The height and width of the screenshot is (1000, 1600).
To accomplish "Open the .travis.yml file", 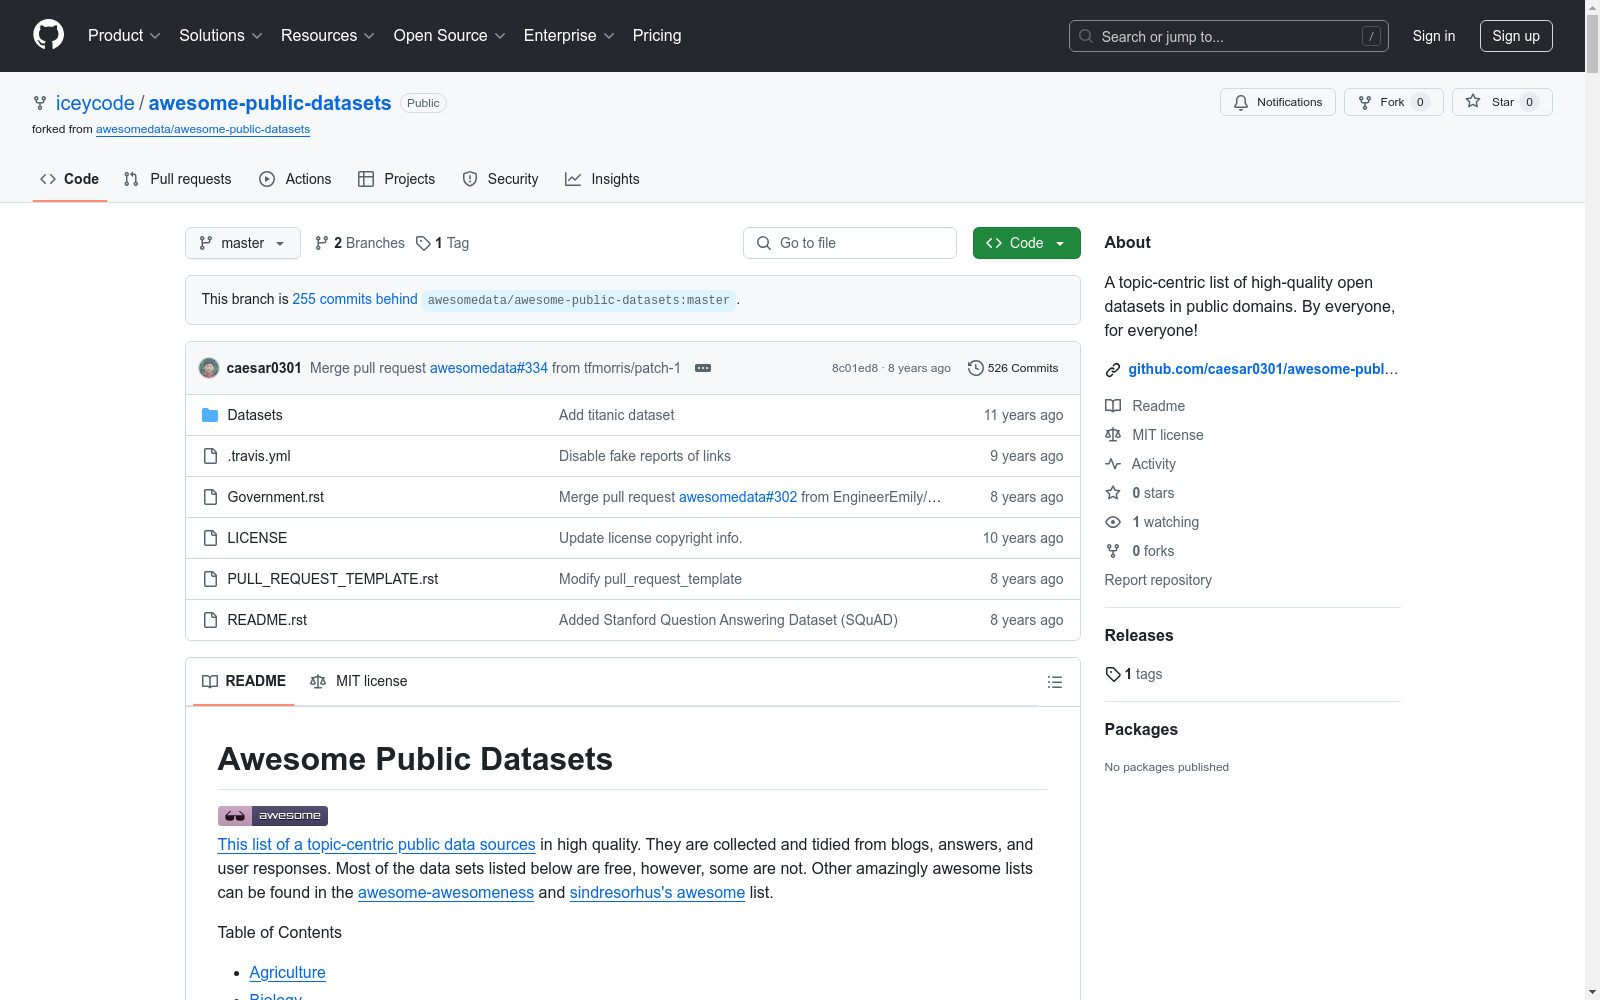I will point(259,456).
